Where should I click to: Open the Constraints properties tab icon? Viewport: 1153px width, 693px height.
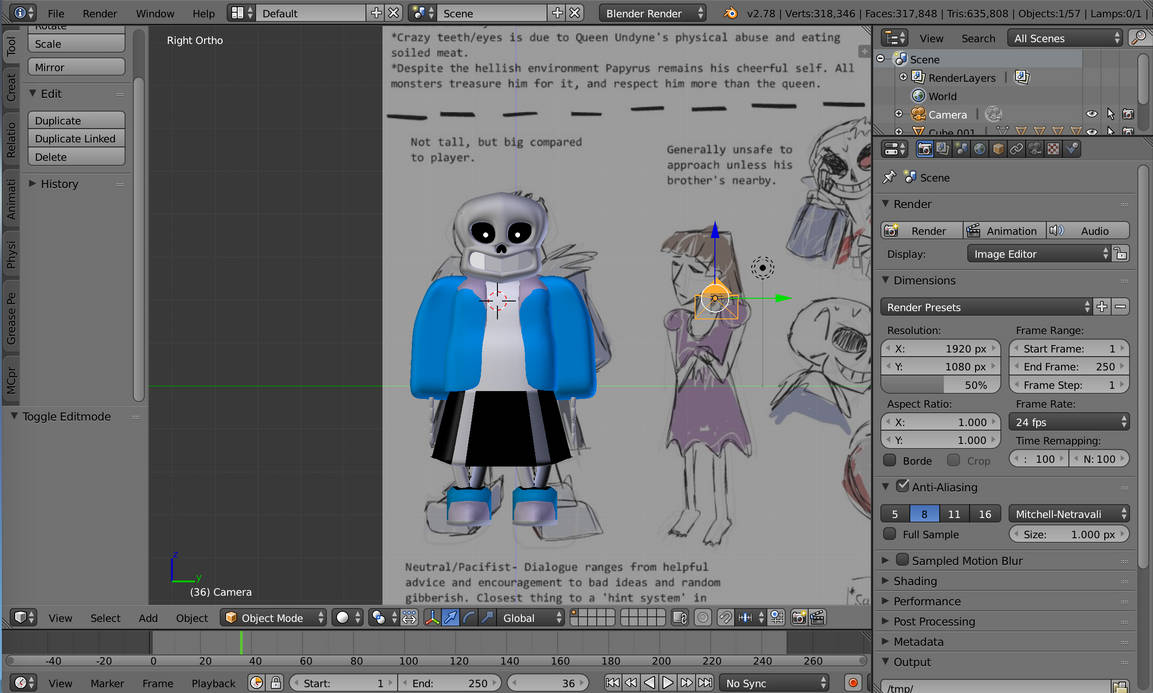(1016, 149)
